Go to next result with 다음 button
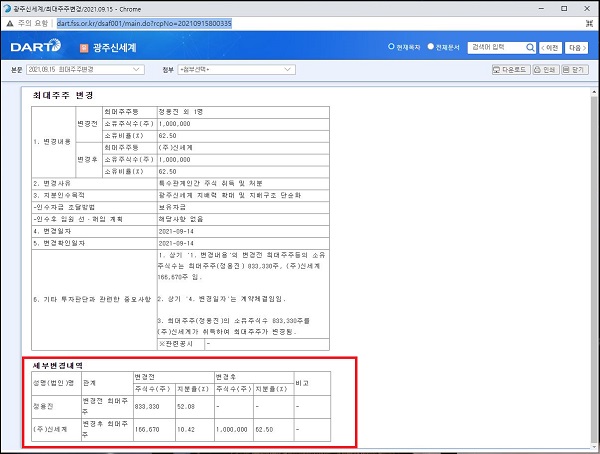Screen dimensions: 600x454 (576, 47)
